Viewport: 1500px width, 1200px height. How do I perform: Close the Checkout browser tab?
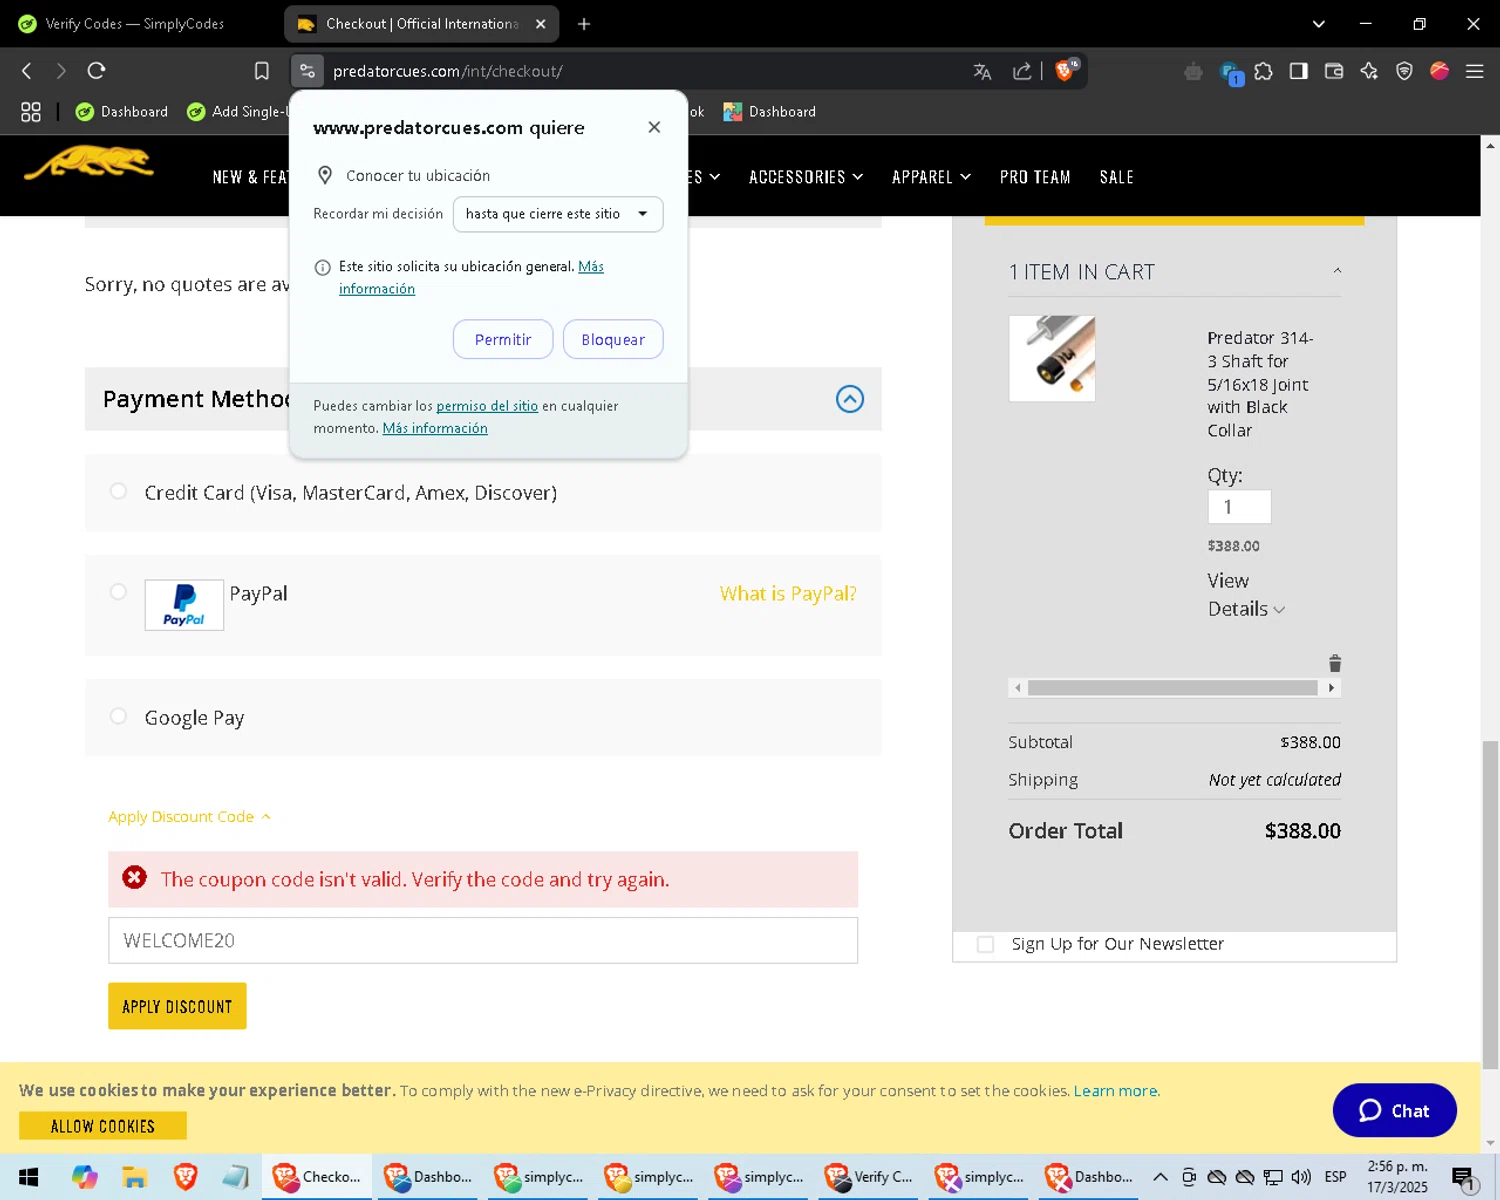540,24
